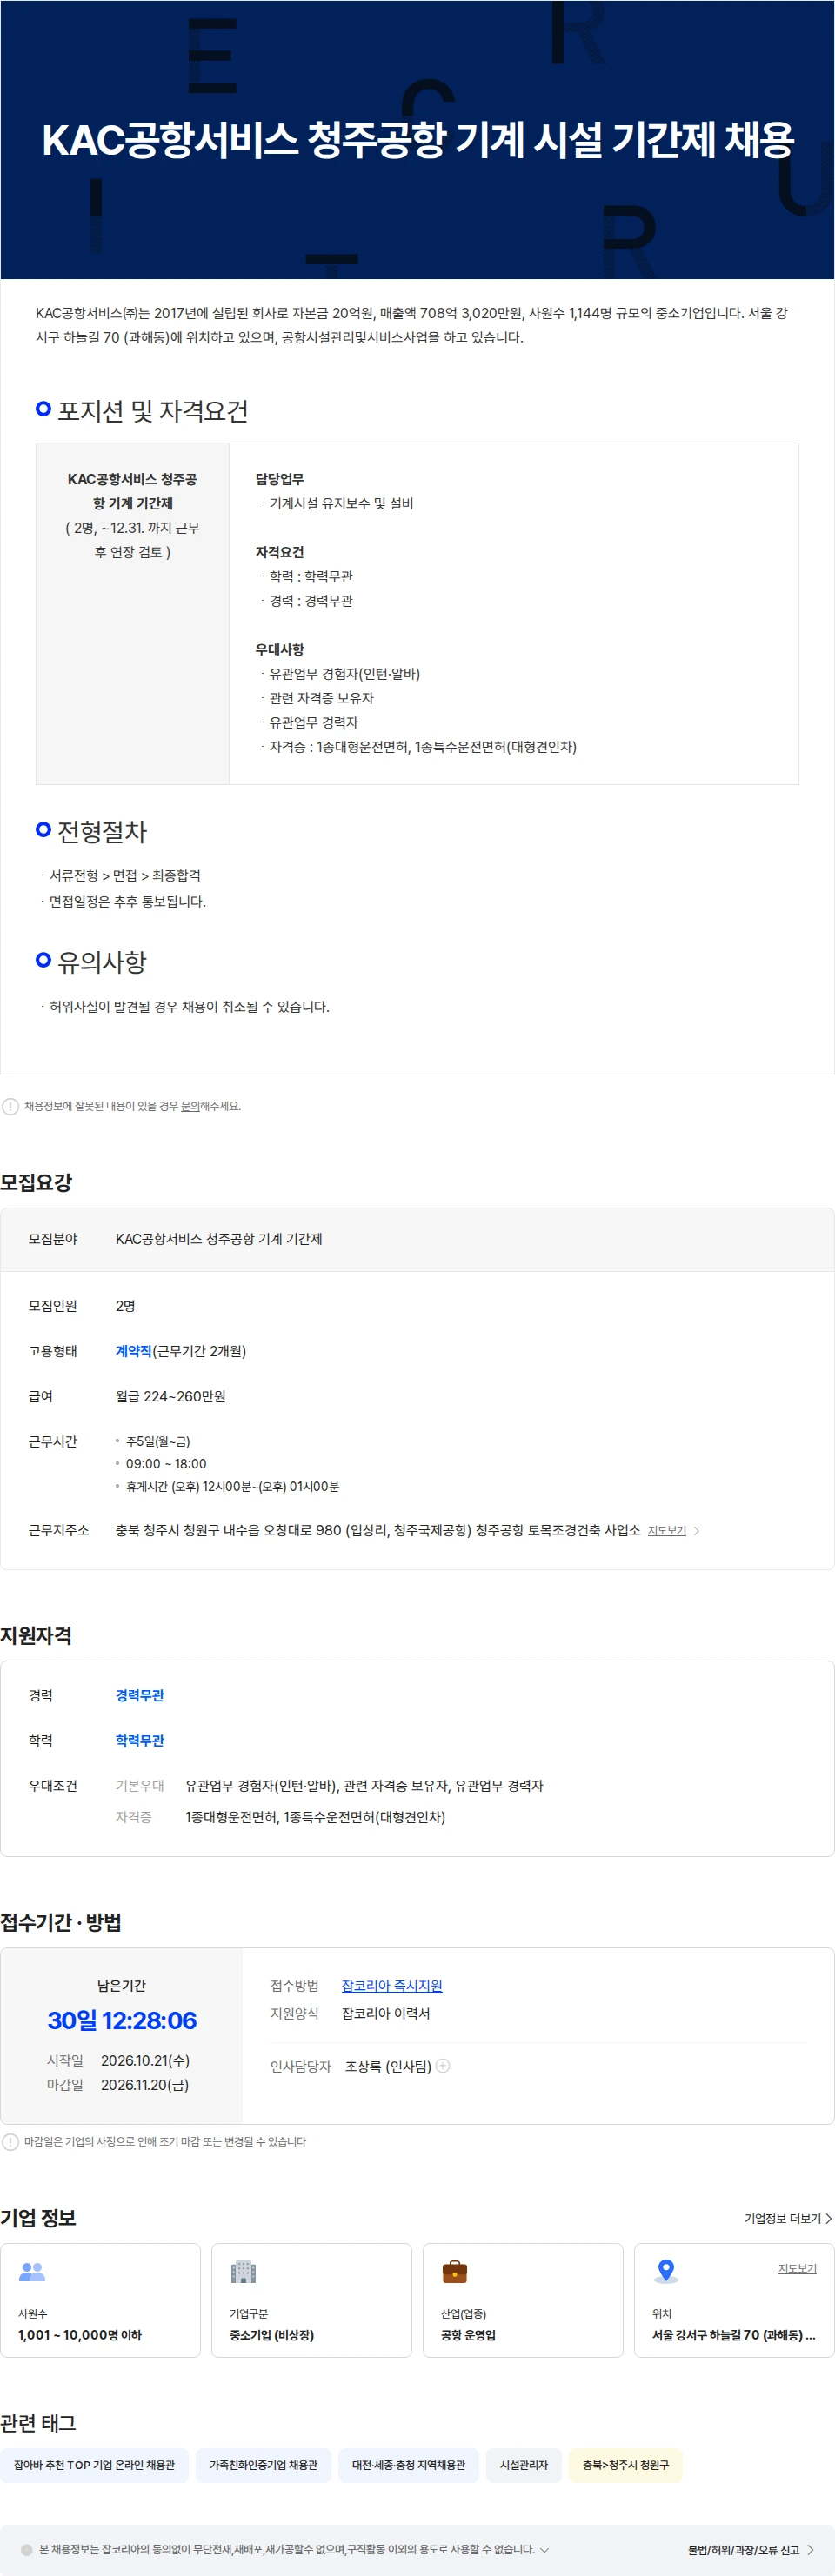Image resolution: width=835 pixels, height=2576 pixels.
Task: Click 잡코리아 이력서 application form text
Action: [x=386, y=2013]
